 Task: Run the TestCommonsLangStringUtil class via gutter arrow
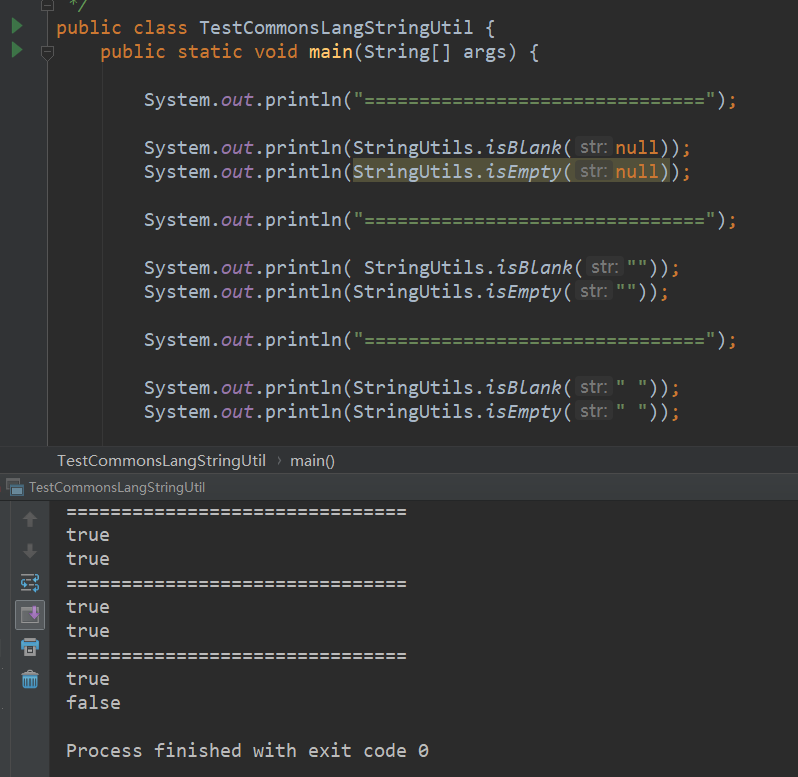(x=17, y=25)
